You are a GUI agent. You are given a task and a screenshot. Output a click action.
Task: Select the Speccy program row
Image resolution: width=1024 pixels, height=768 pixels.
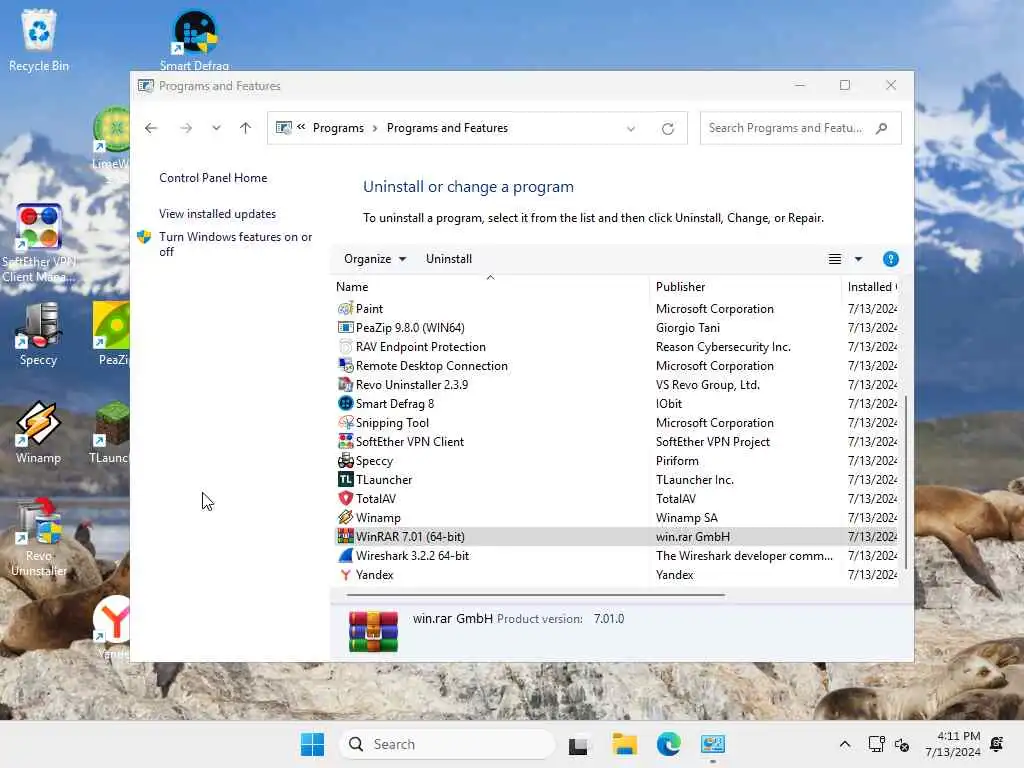tap(616, 460)
